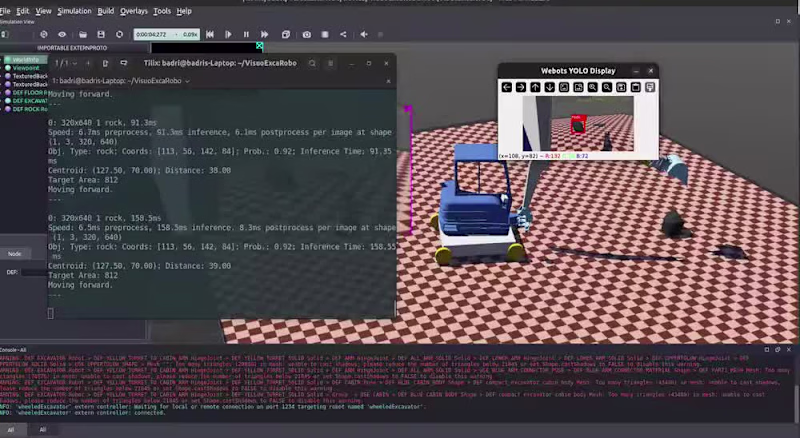Select DEF EXCAVAT node in scene tree

(26, 101)
